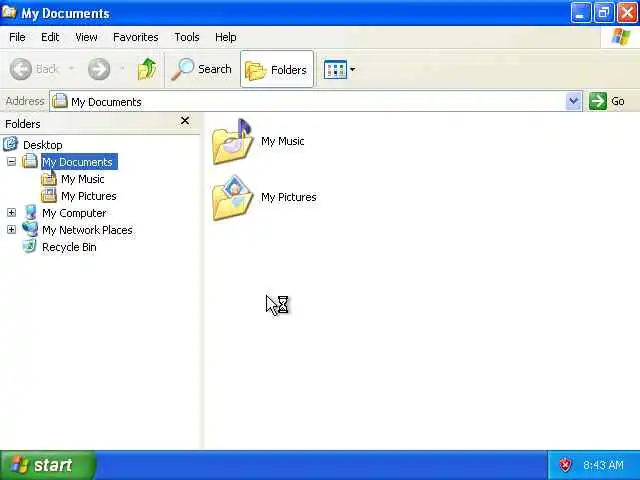Screen dimensions: 640x480
Task: Open the Windows start menu
Action: pyautogui.click(x=48, y=465)
